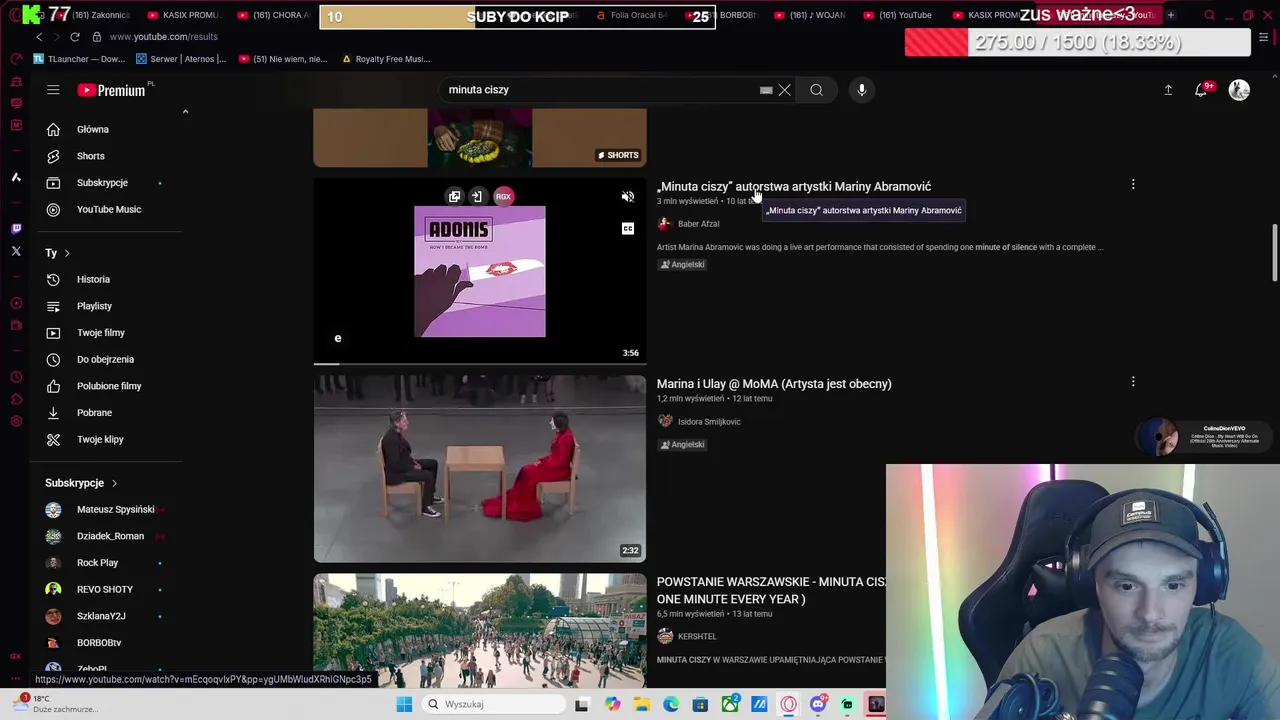The image size is (1280, 720).
Task: Open File Explorer from the taskbar
Action: [x=641, y=704]
